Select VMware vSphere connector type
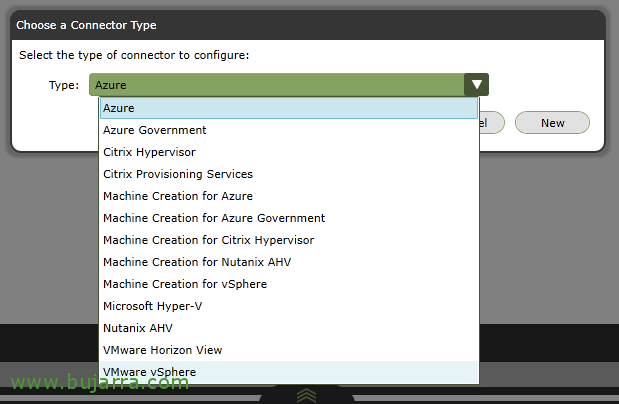 [289, 372]
